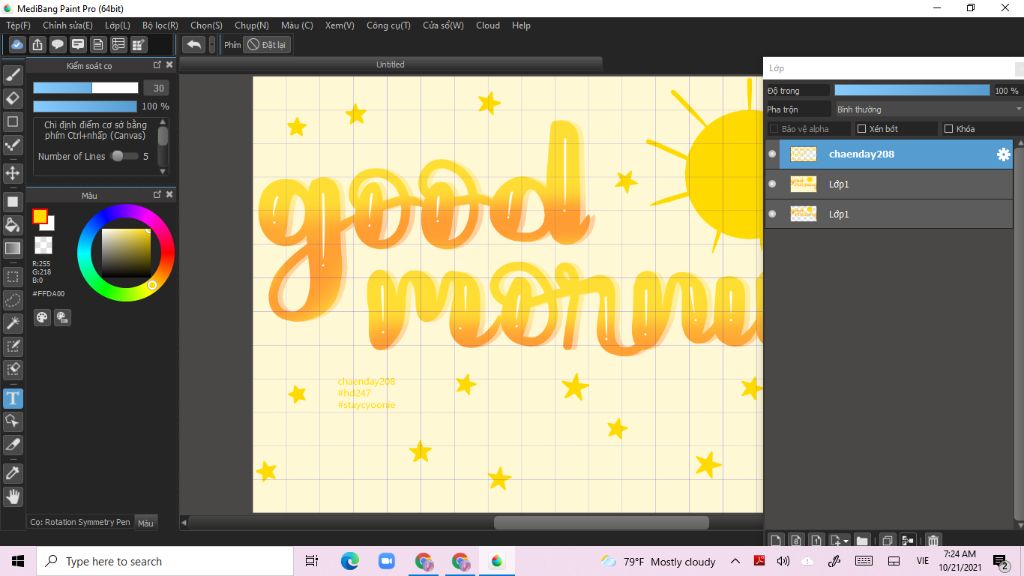Click the round speech bubble icon
Image resolution: width=1024 pixels, height=576 pixels.
pyautogui.click(x=57, y=44)
